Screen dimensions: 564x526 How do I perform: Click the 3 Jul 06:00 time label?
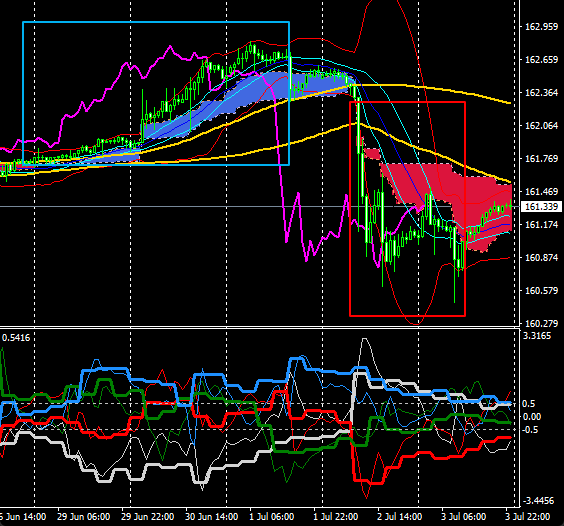tap(464, 517)
